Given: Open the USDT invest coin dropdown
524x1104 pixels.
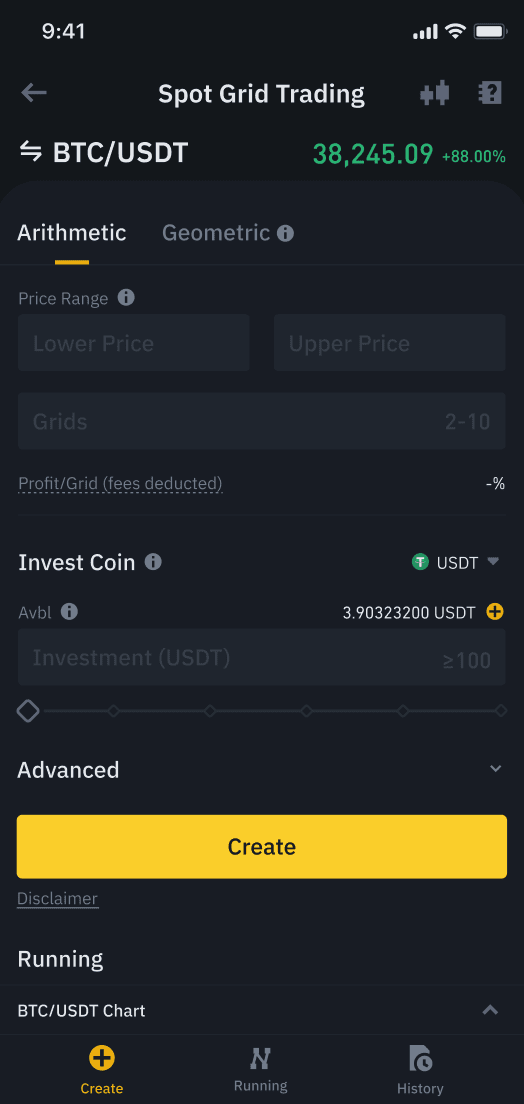Looking at the screenshot, I should click(456, 562).
